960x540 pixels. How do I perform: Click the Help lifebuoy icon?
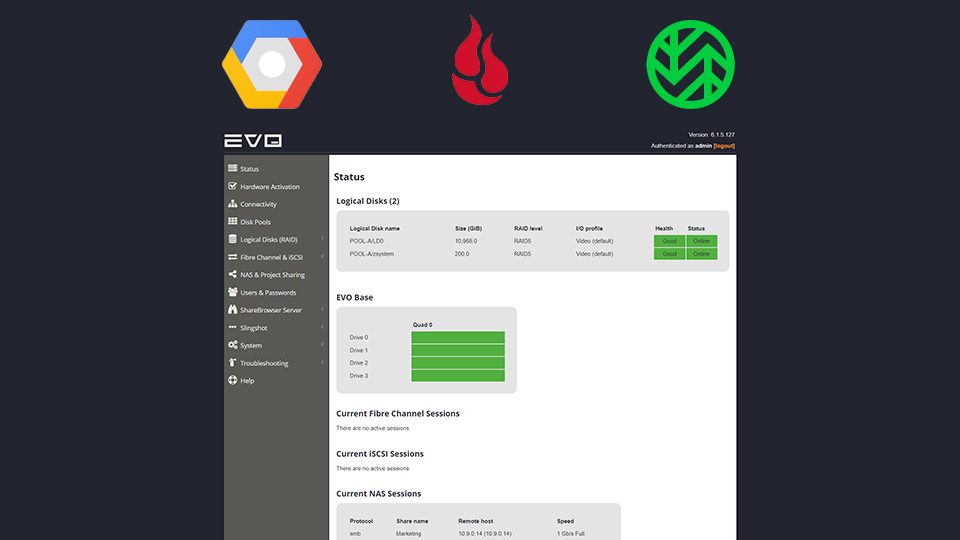(233, 380)
